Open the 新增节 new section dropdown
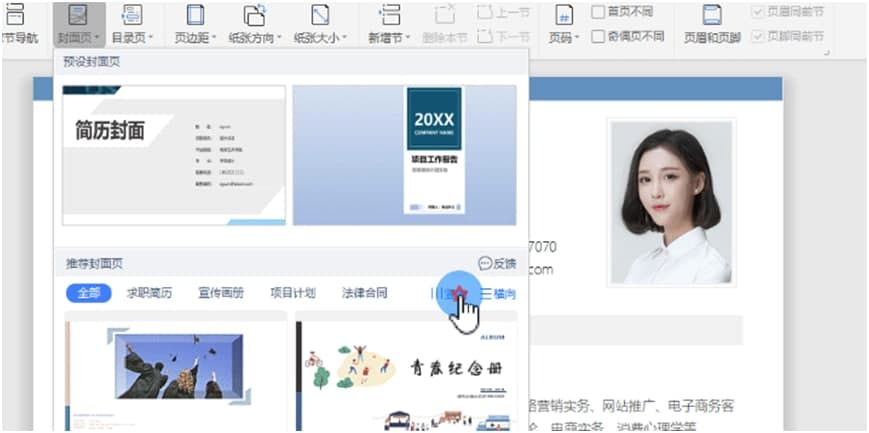 pos(390,25)
